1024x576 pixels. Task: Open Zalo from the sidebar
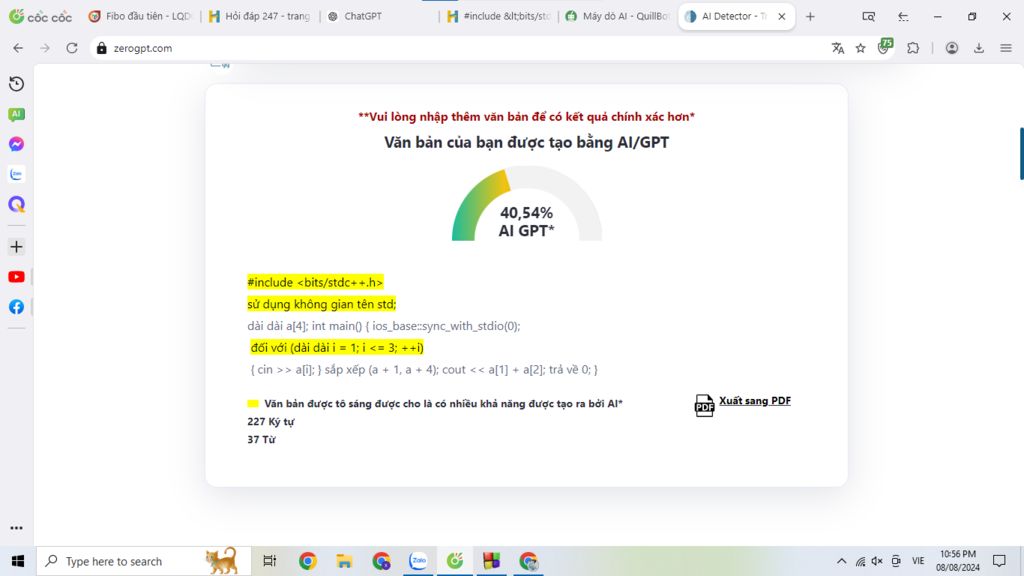(16, 174)
